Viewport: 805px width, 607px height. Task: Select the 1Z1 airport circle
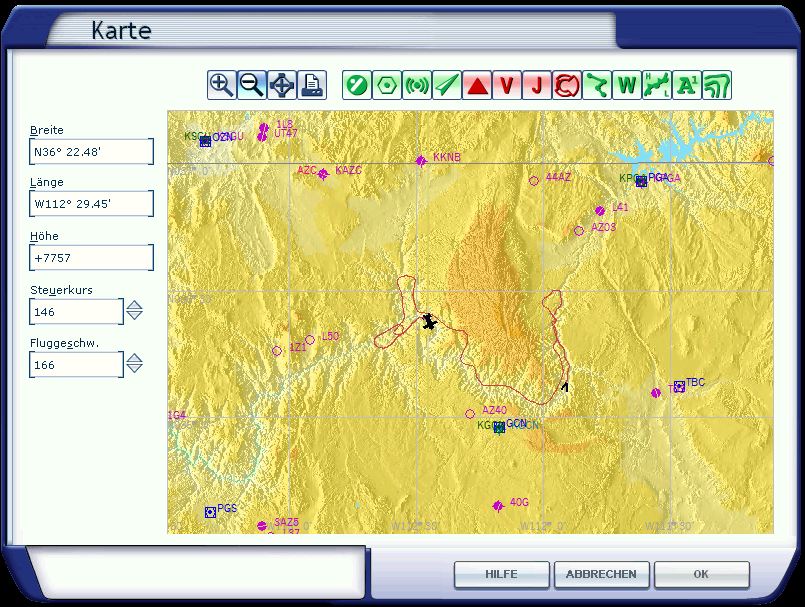click(x=277, y=351)
